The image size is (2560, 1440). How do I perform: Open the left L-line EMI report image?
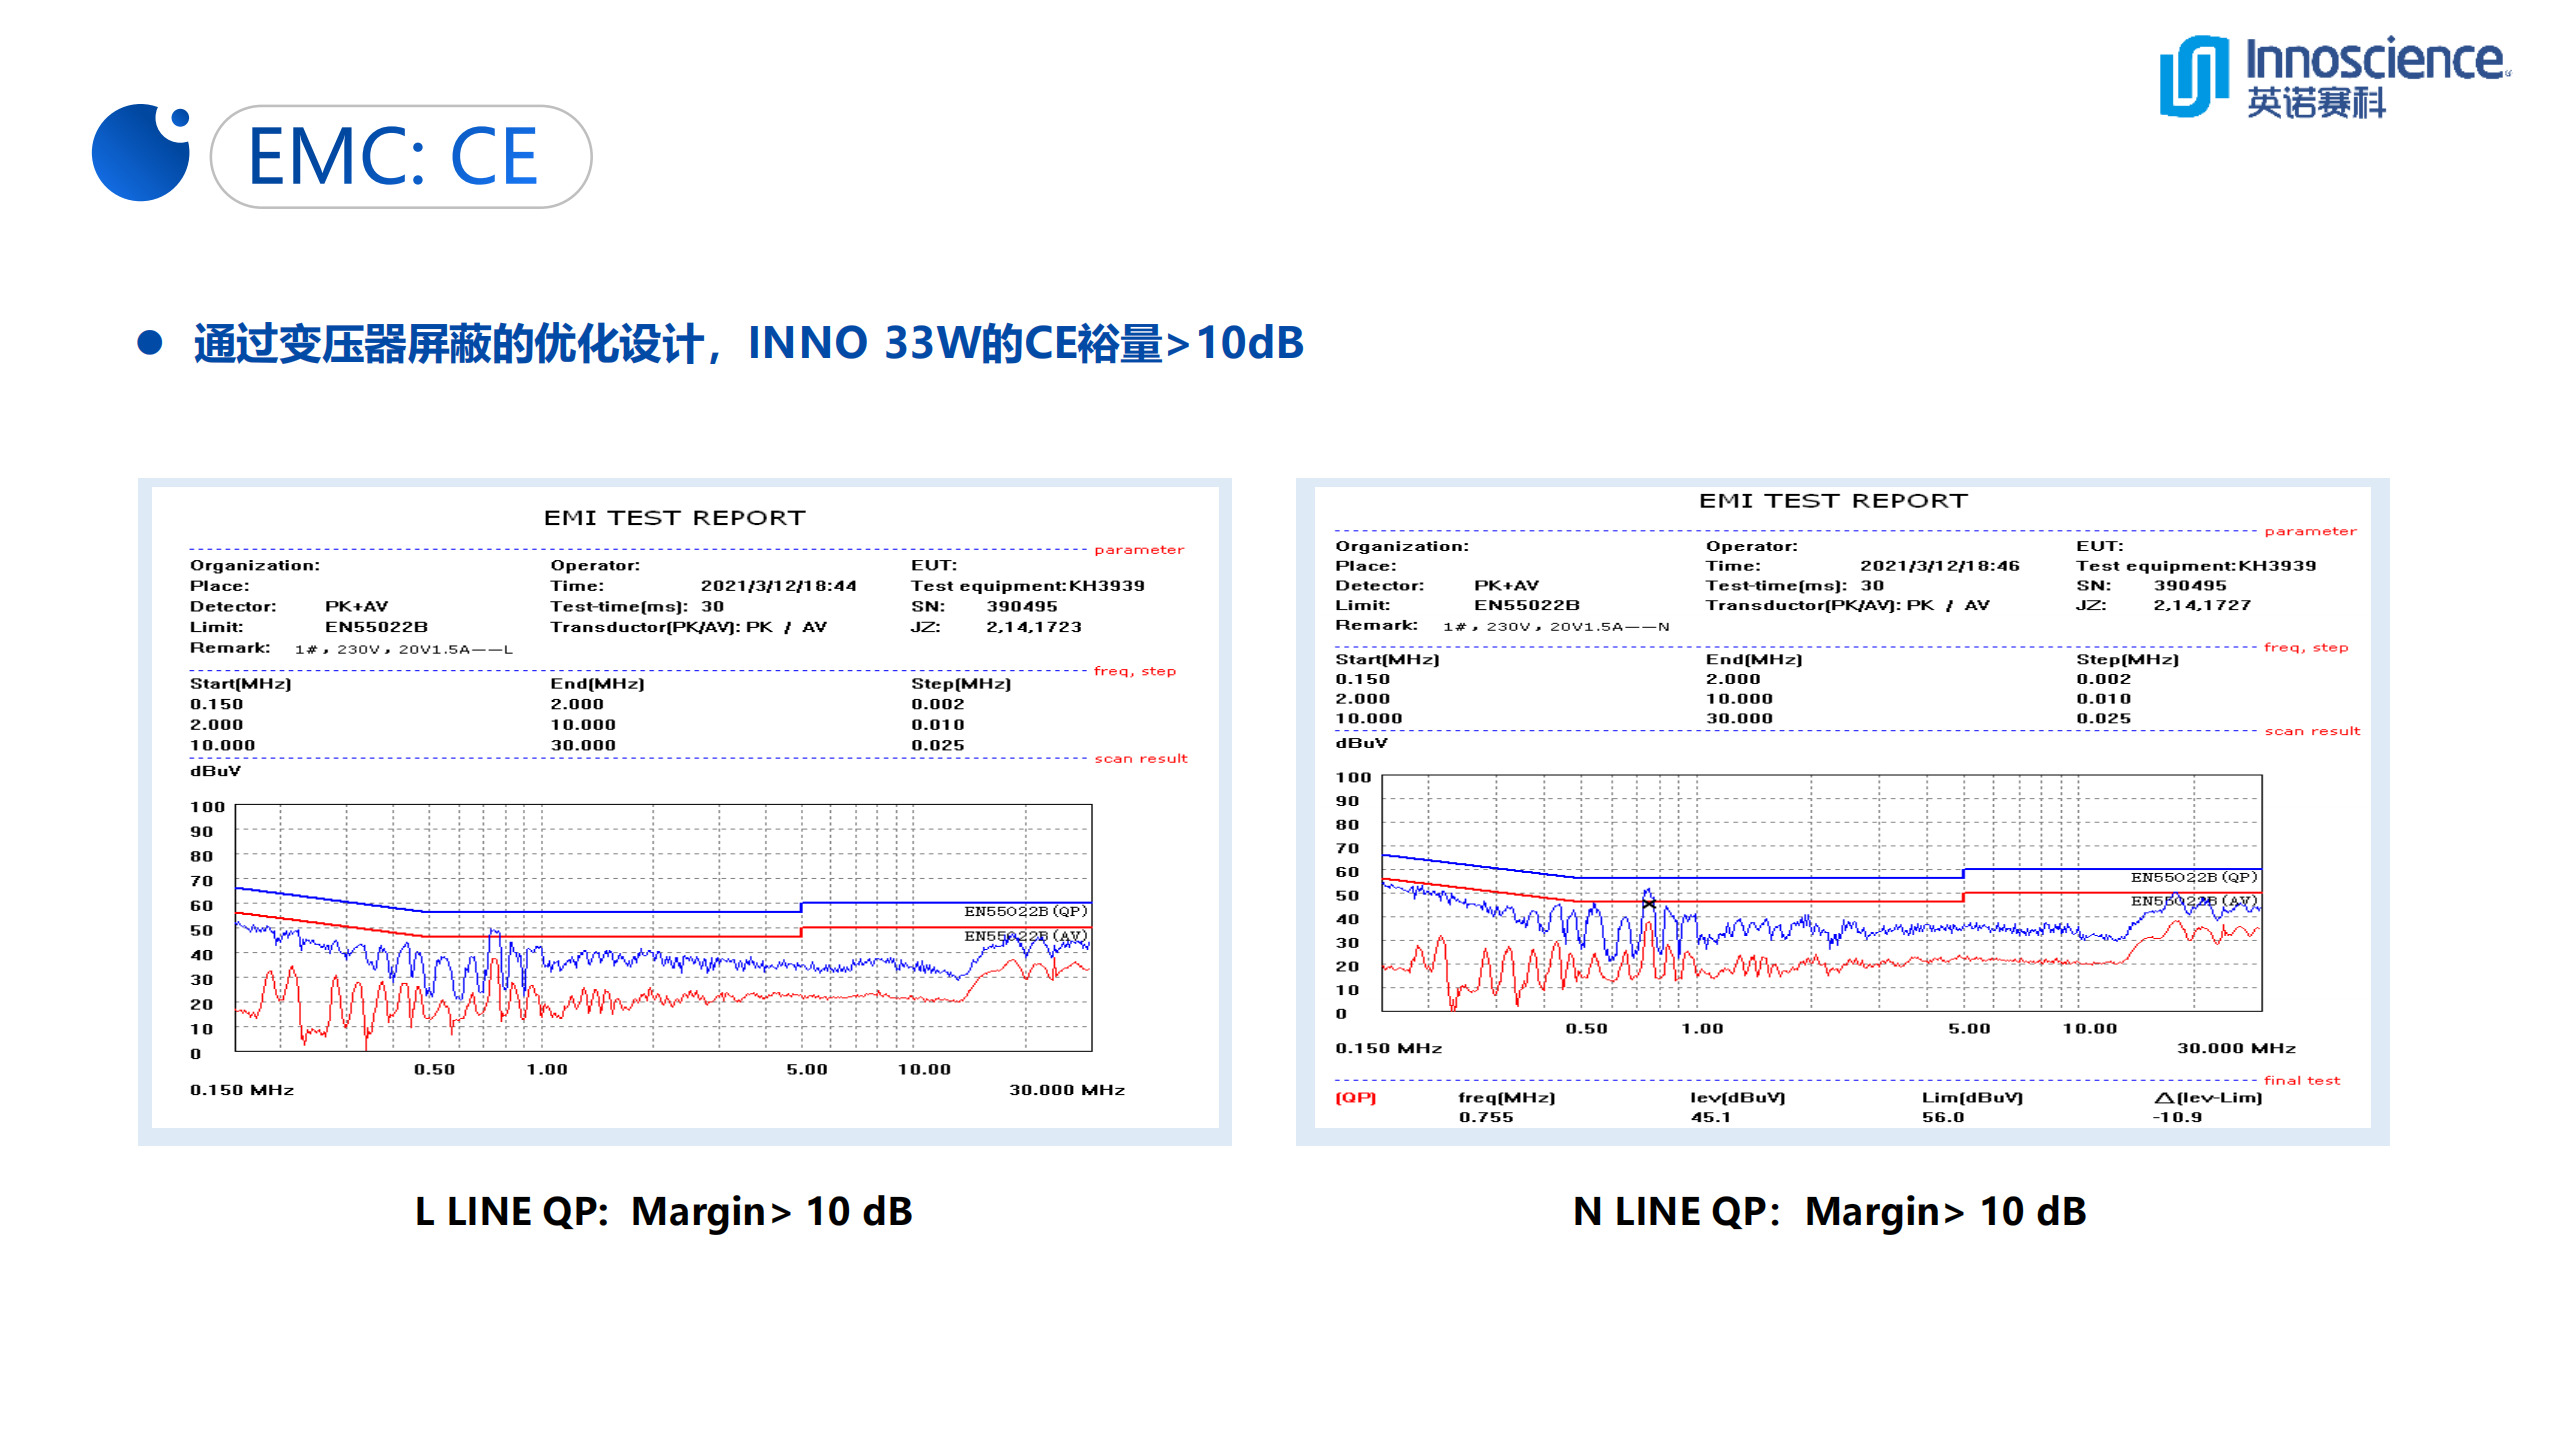tap(684, 810)
